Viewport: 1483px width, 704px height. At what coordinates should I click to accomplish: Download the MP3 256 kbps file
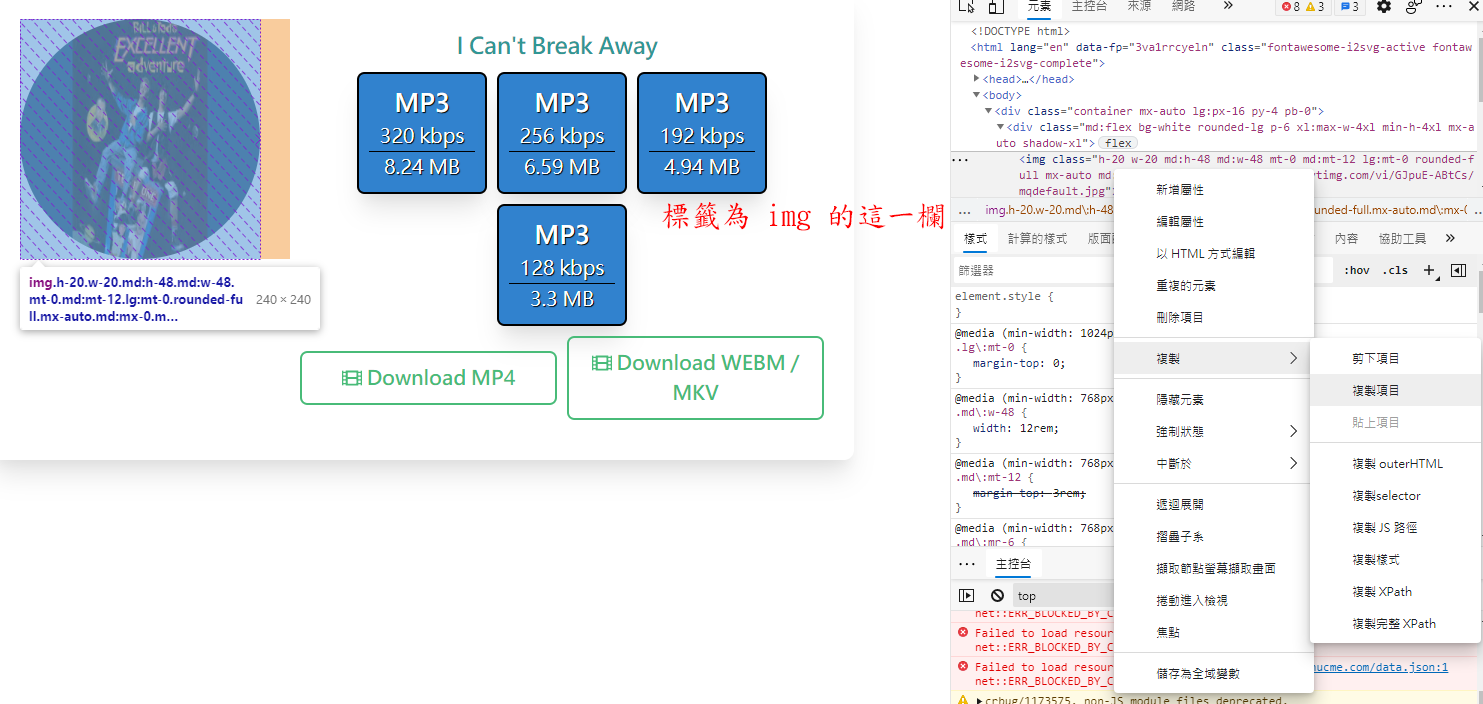click(x=562, y=133)
